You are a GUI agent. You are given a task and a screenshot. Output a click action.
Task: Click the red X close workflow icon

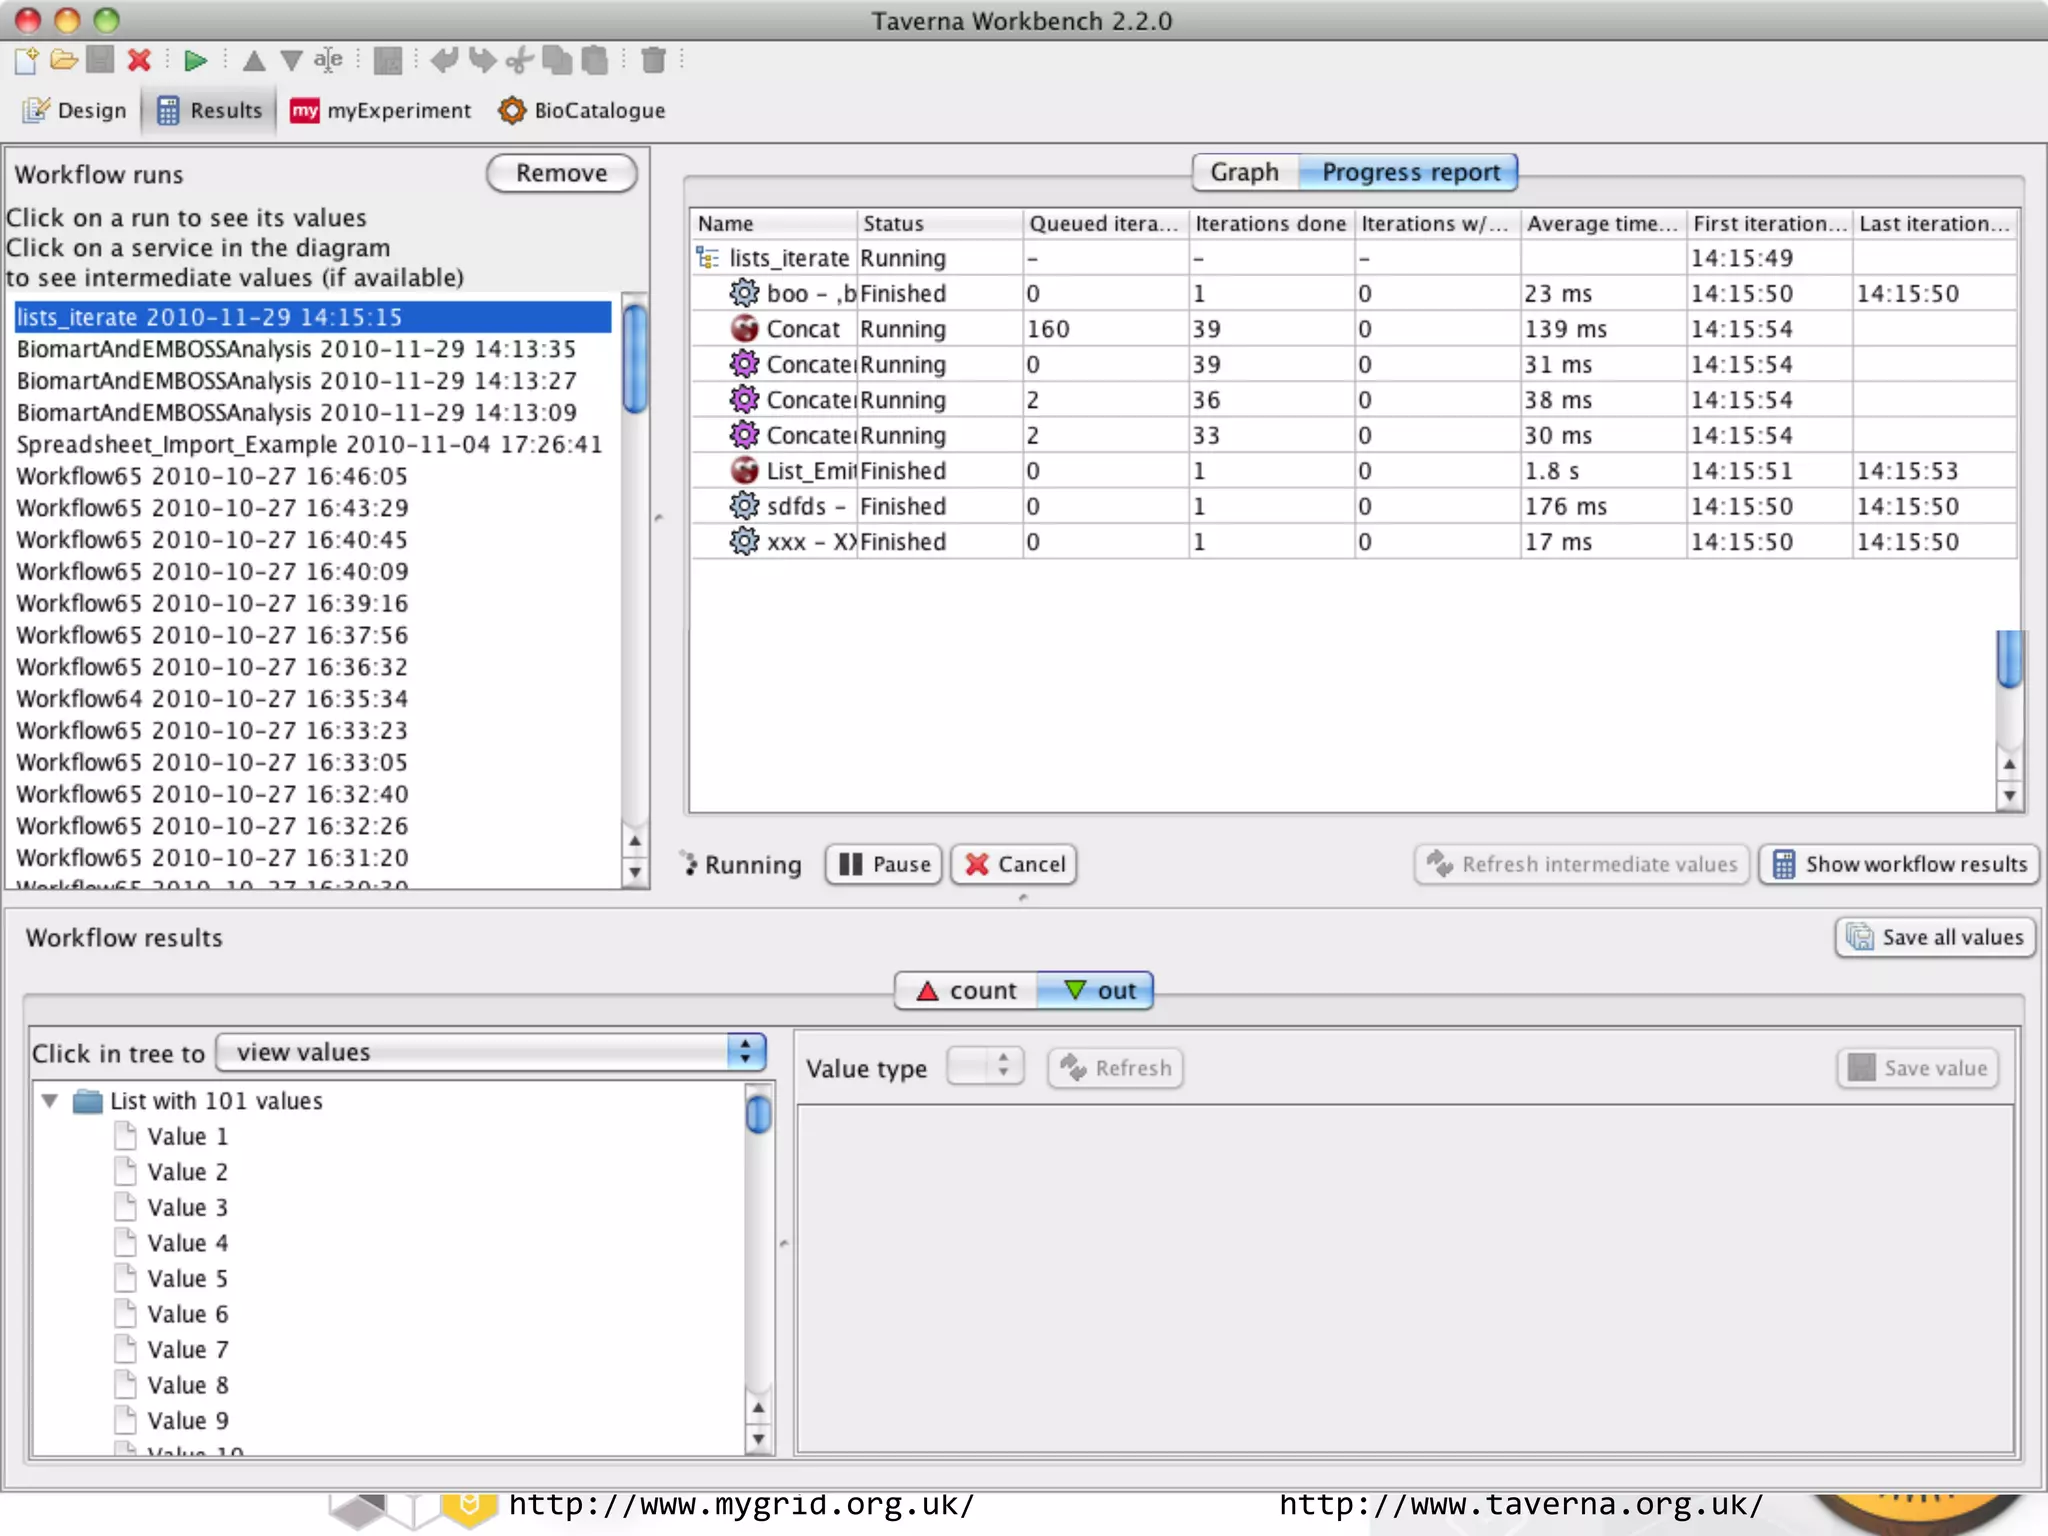[139, 61]
